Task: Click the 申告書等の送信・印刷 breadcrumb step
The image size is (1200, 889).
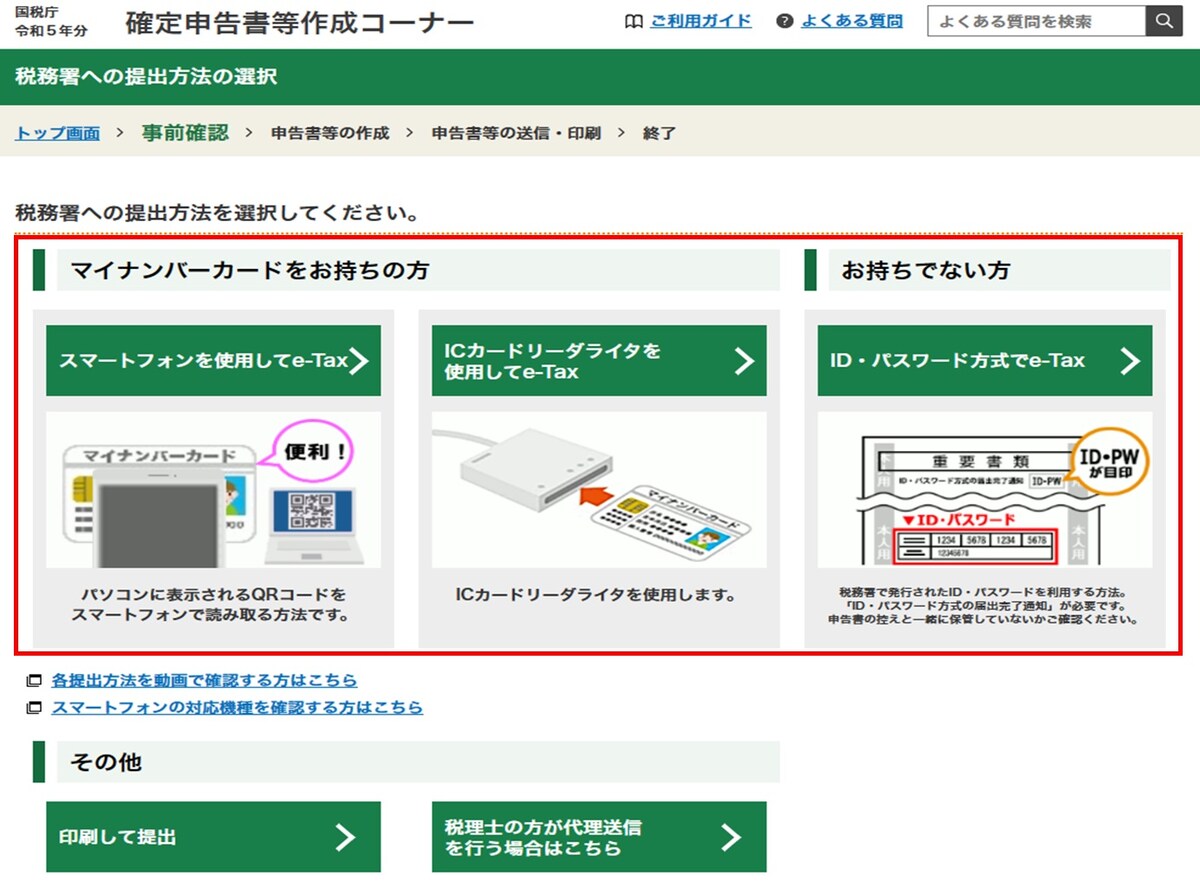Action: 516,133
